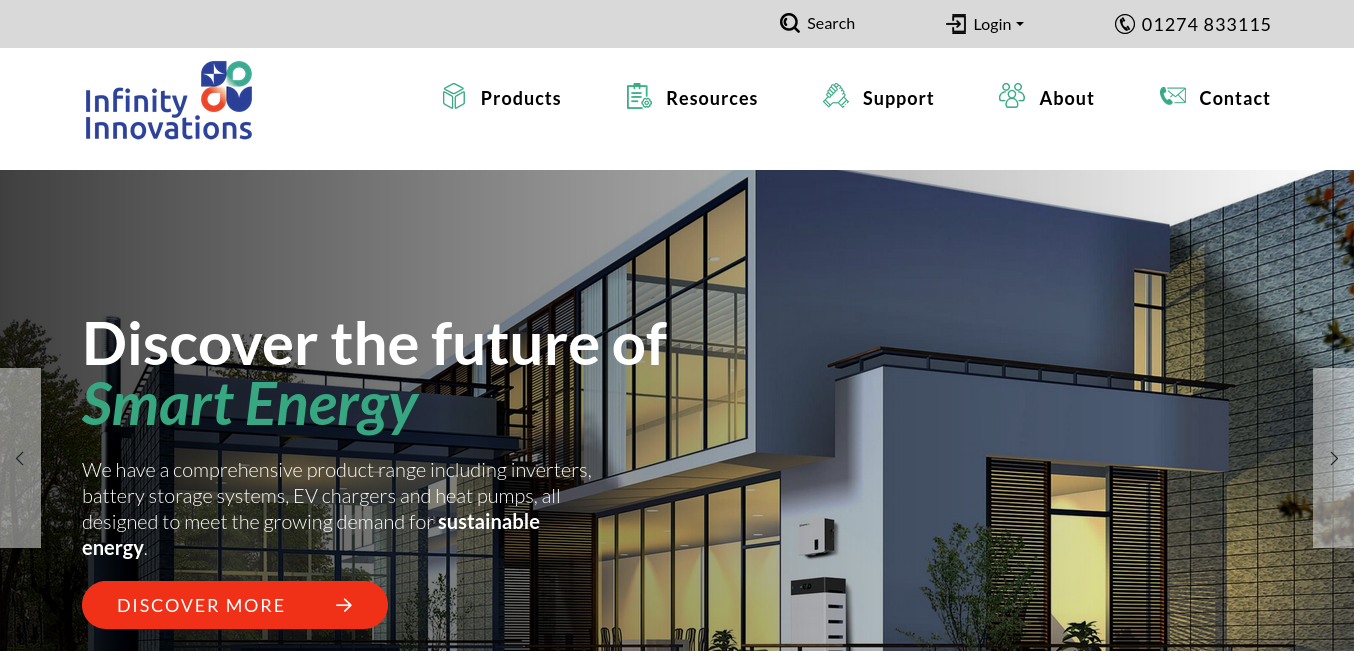Click the telephone handset icon

tap(1125, 24)
